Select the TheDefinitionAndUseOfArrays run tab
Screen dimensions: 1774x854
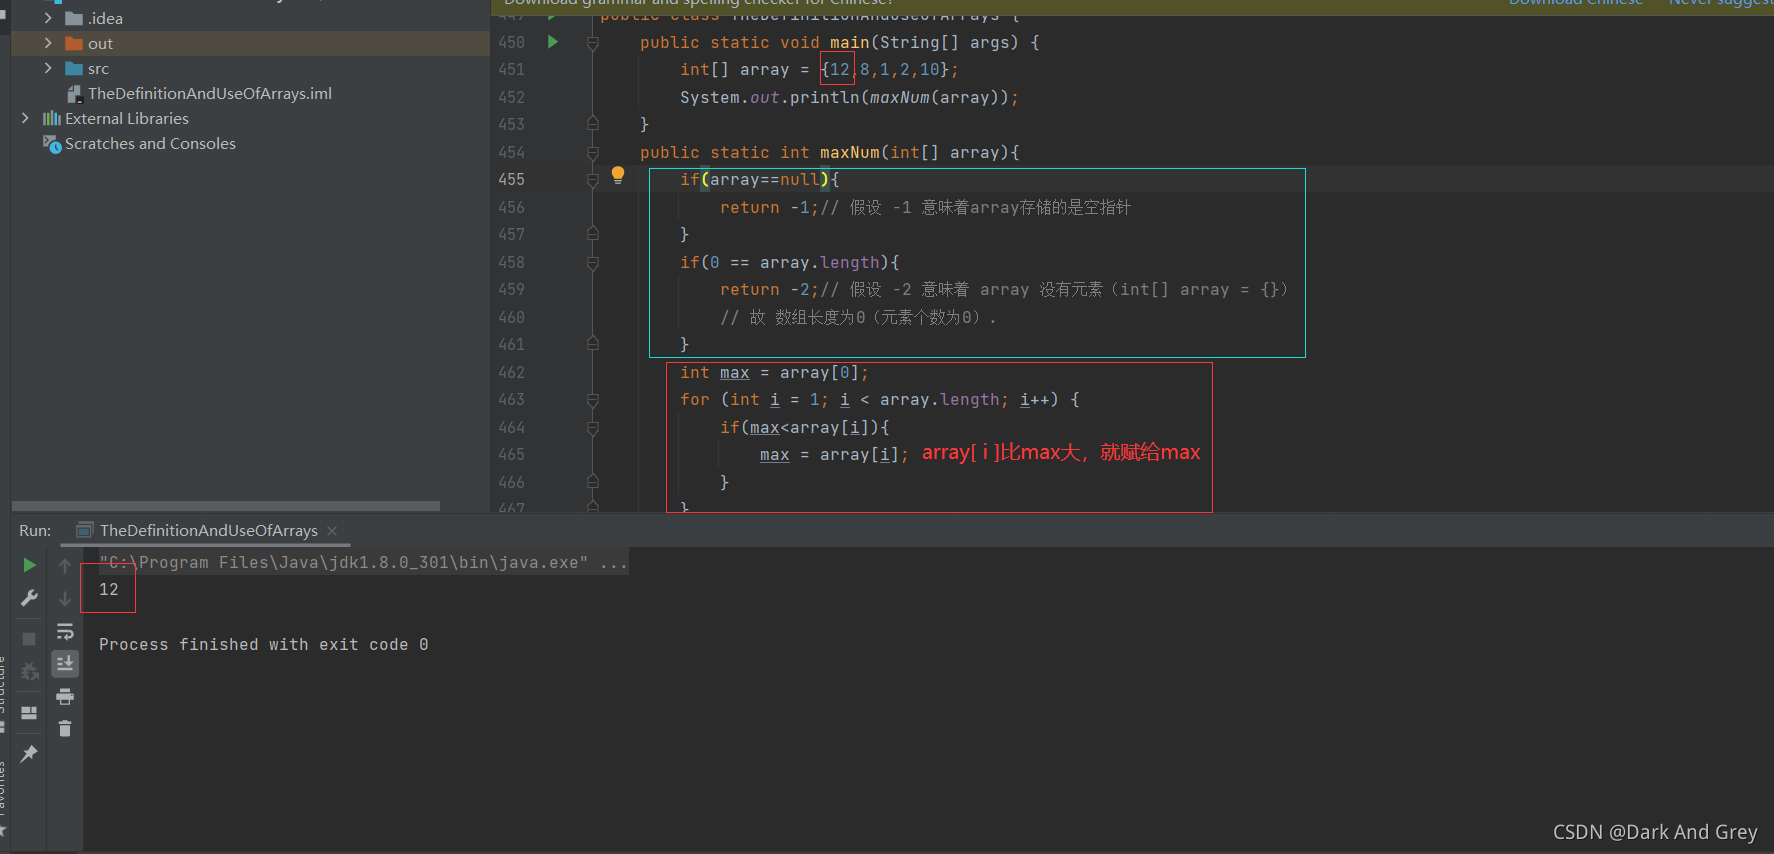click(208, 530)
